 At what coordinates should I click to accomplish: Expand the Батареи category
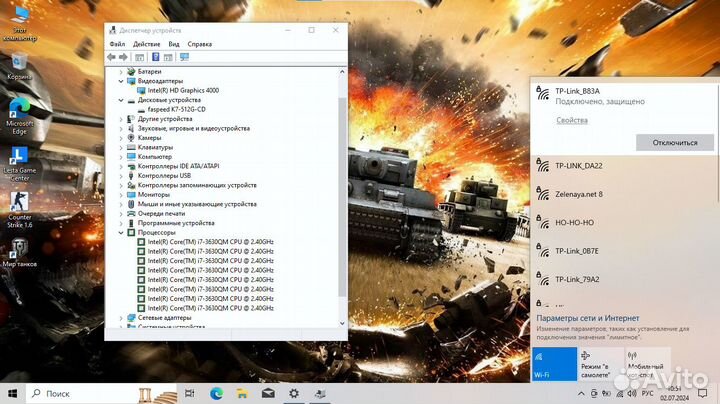pos(121,72)
